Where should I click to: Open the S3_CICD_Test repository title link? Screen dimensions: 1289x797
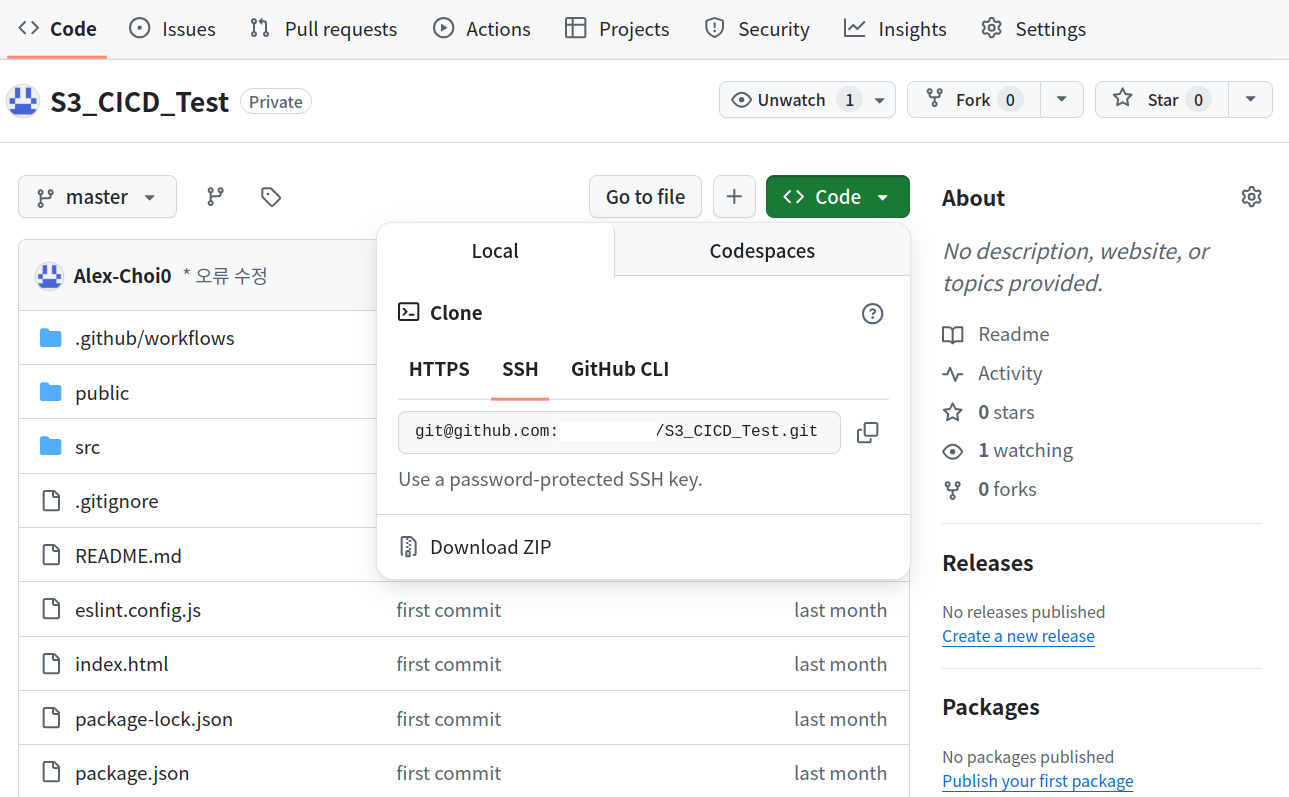click(140, 101)
